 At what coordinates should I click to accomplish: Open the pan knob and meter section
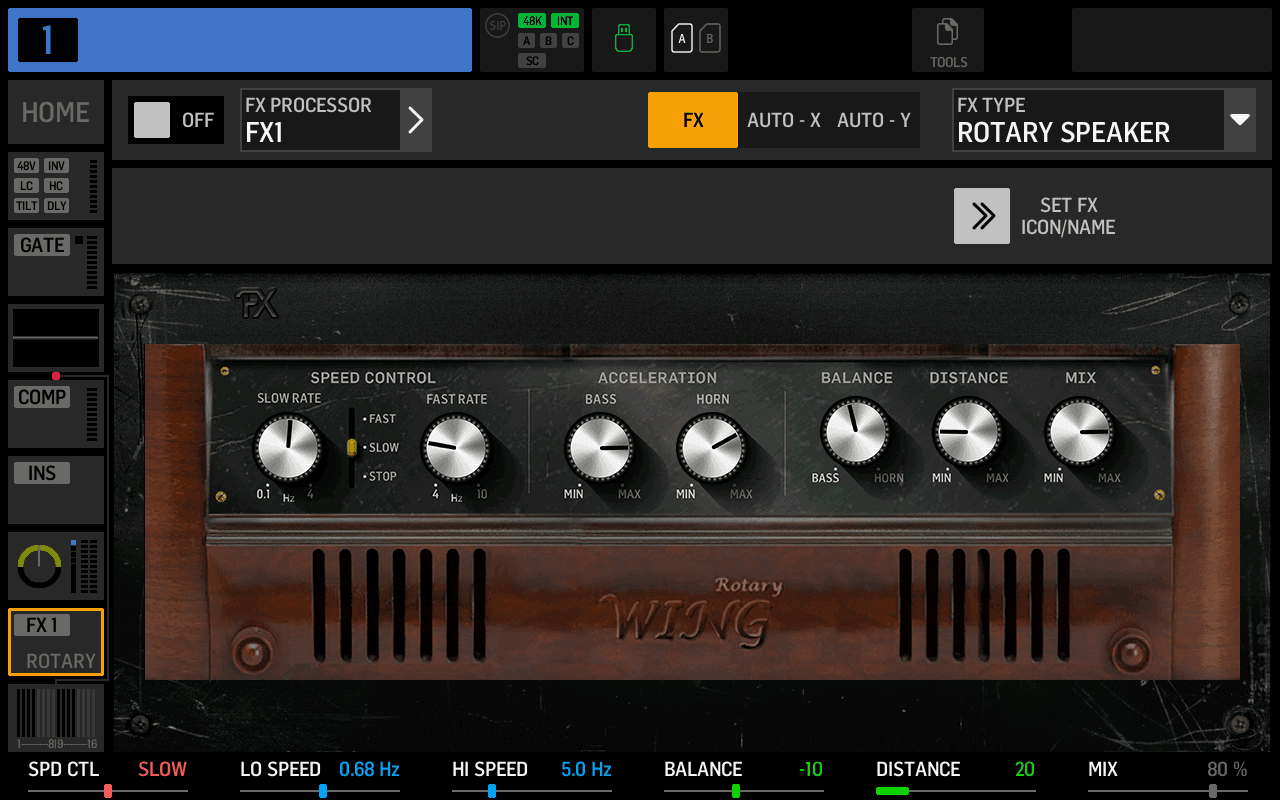pos(56,566)
